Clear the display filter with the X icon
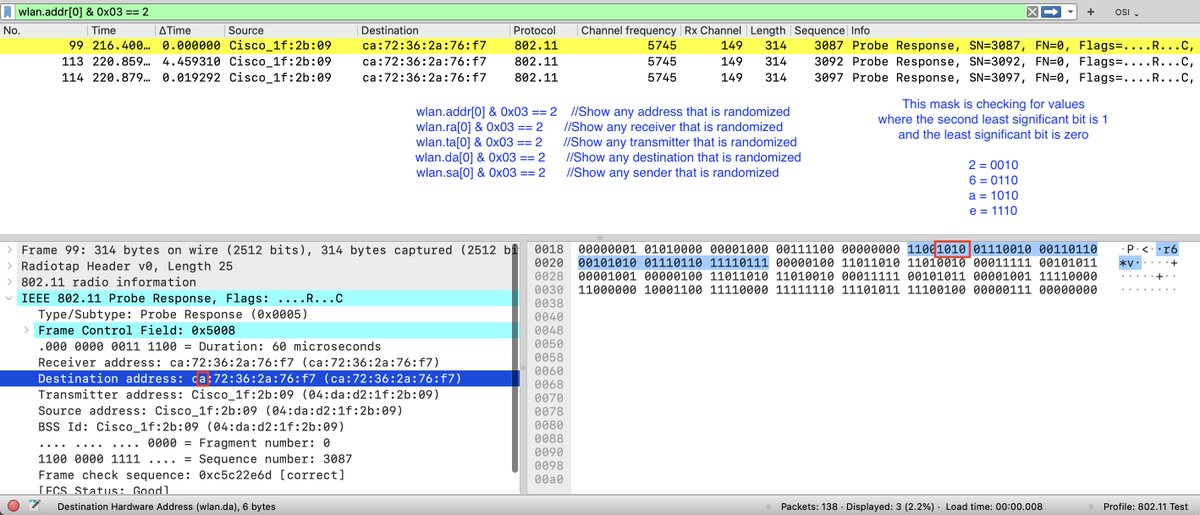This screenshot has width=1200, height=515. [x=1033, y=11]
